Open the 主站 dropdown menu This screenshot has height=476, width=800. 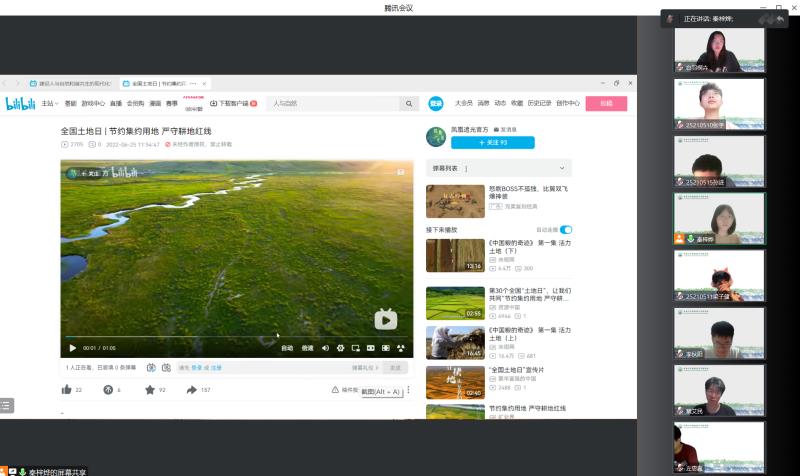[x=48, y=103]
